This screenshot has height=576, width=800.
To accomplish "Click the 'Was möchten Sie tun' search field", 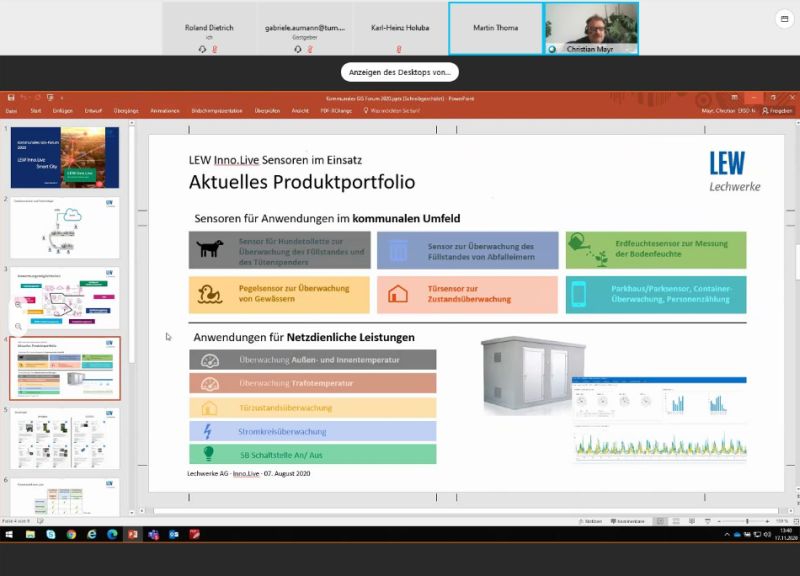I will click(x=392, y=111).
